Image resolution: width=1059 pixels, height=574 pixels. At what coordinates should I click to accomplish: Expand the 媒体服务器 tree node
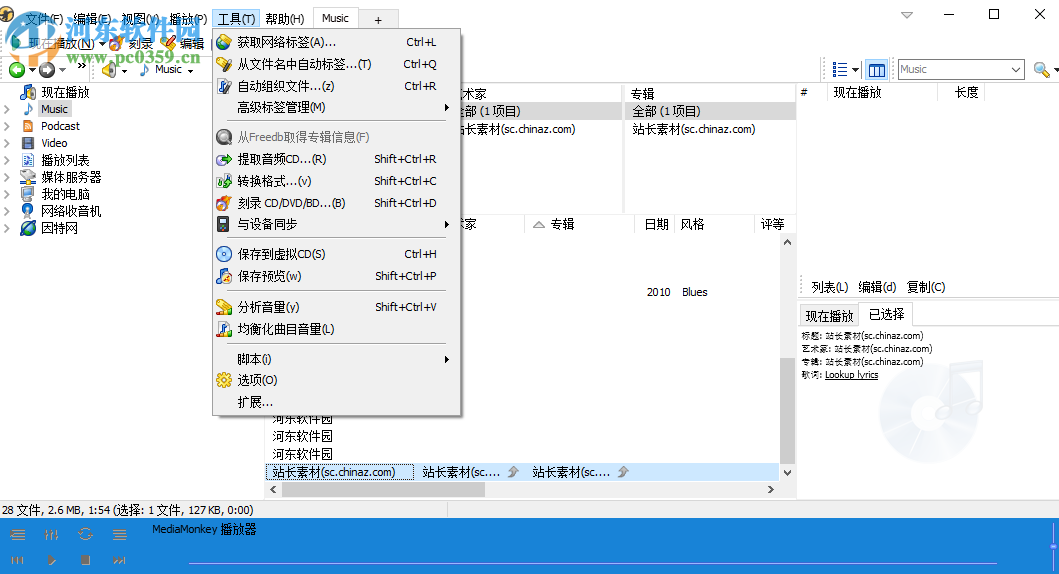coord(7,178)
